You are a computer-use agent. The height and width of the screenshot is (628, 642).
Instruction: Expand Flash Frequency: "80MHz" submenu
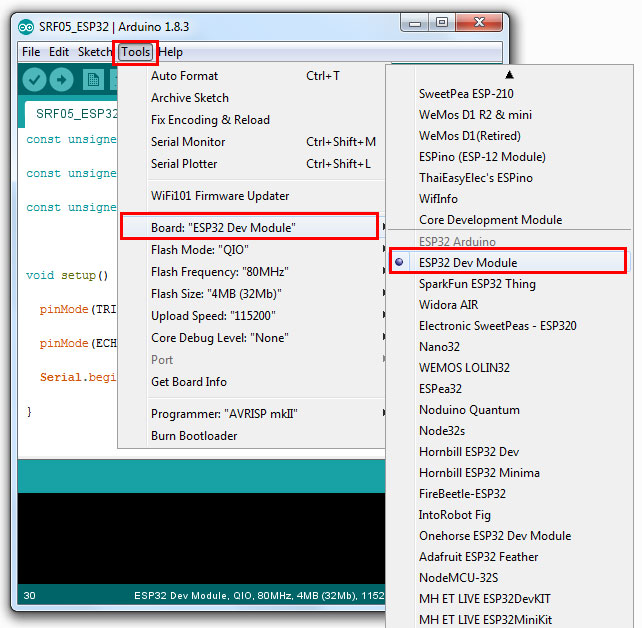251,272
